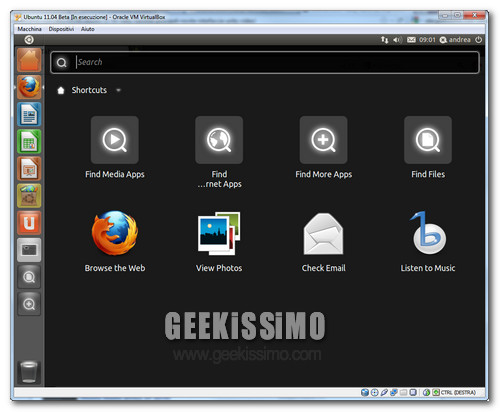Image resolution: width=500 pixels, height=412 pixels.
Task: Click the Check Email shortcut
Action: (323, 241)
